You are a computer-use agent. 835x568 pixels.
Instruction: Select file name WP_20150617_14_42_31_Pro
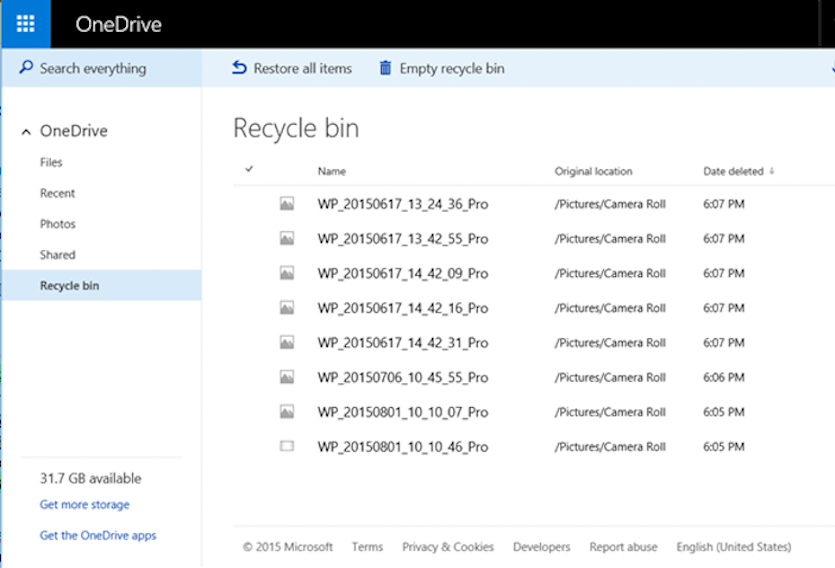(x=403, y=343)
